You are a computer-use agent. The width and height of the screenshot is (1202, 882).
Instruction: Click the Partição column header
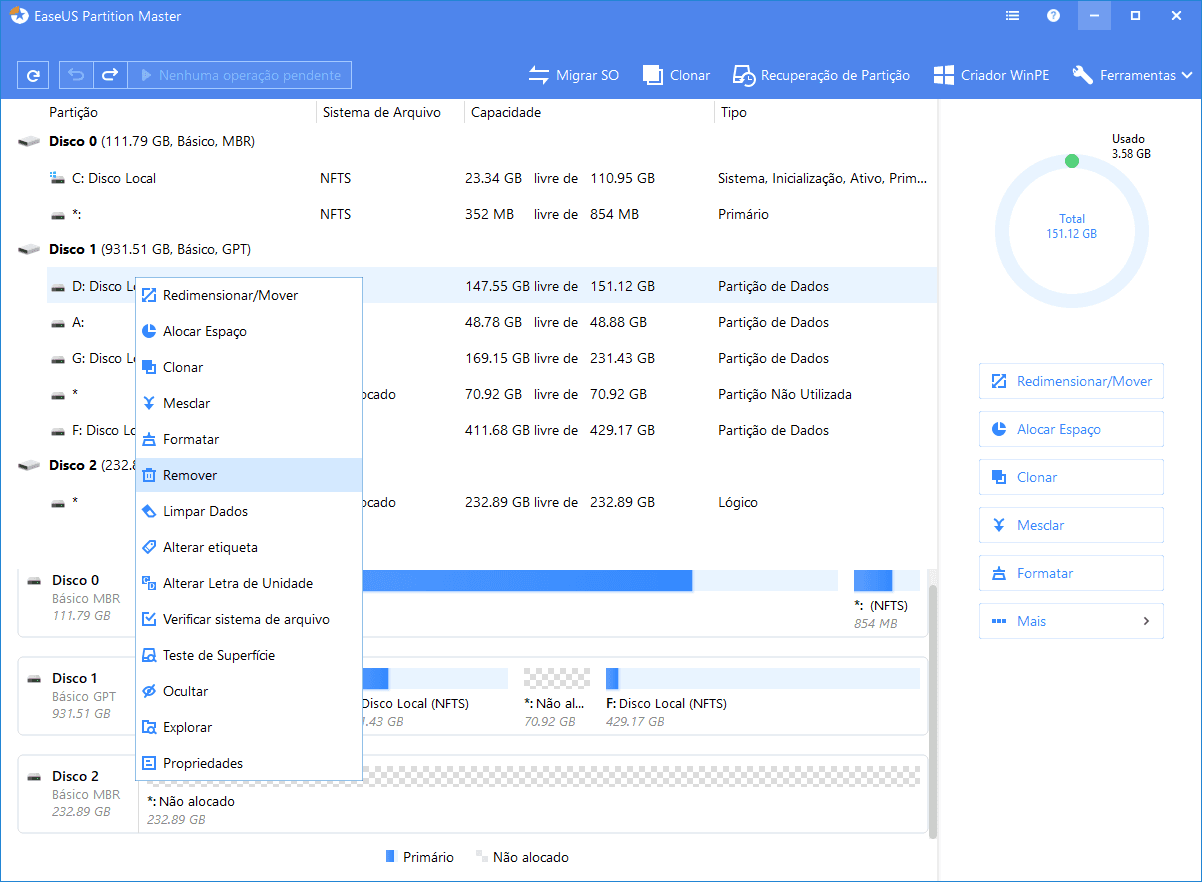coord(73,113)
